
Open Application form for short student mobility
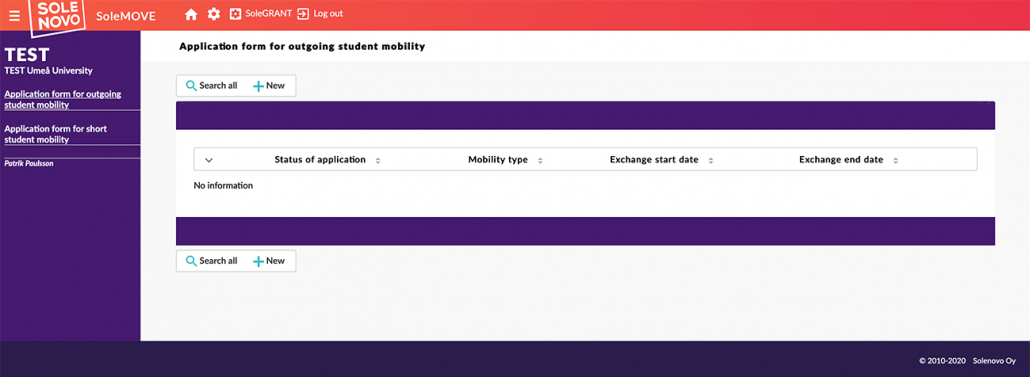coord(56,134)
